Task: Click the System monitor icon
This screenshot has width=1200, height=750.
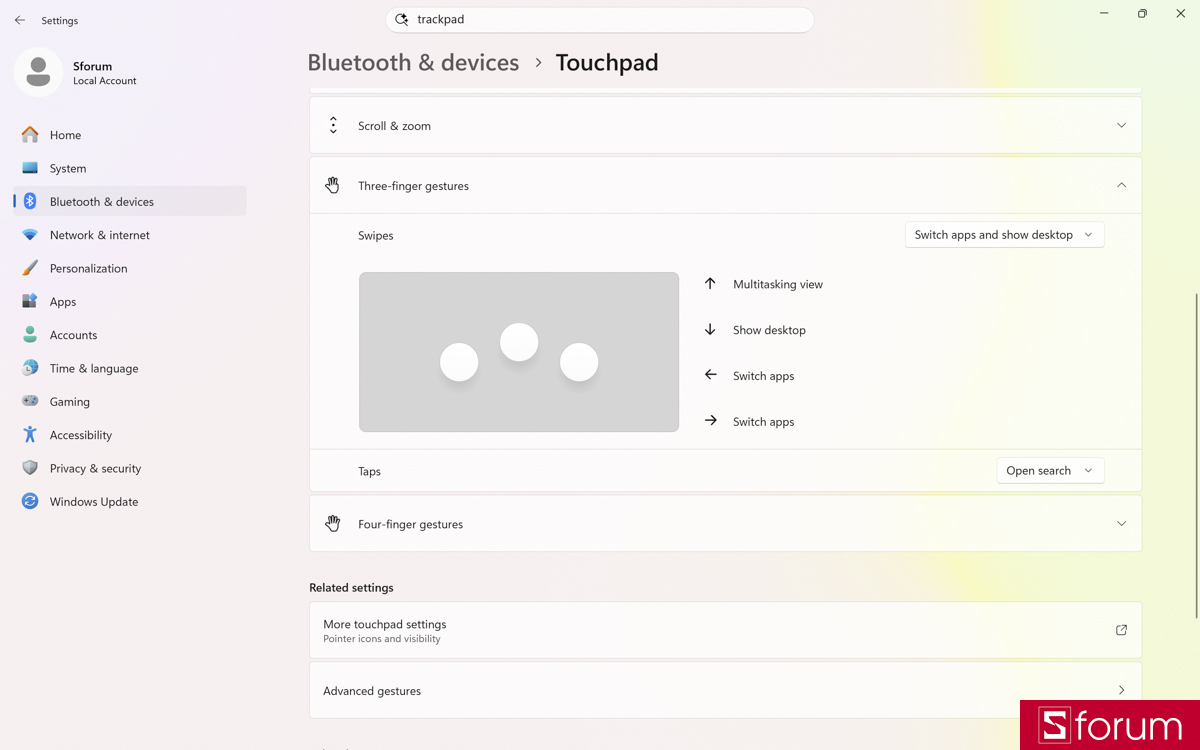Action: pos(30,168)
